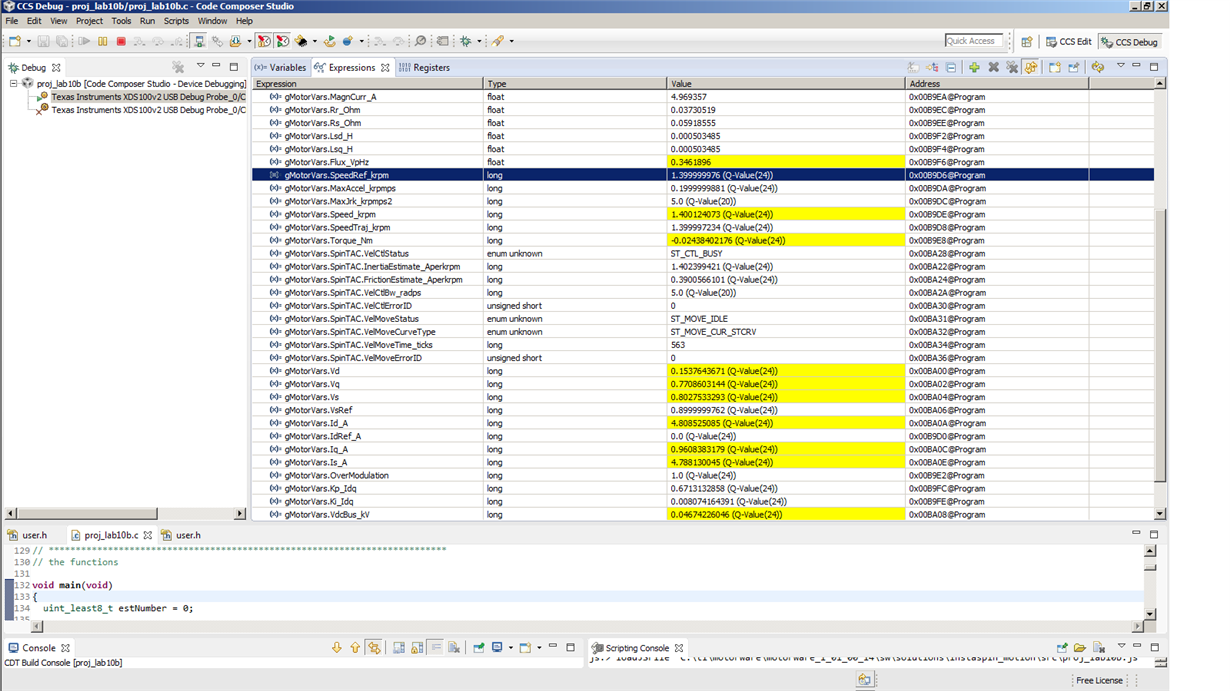Switch to the CCS Edit perspective
This screenshot has height=691, width=1230.
tap(1068, 42)
